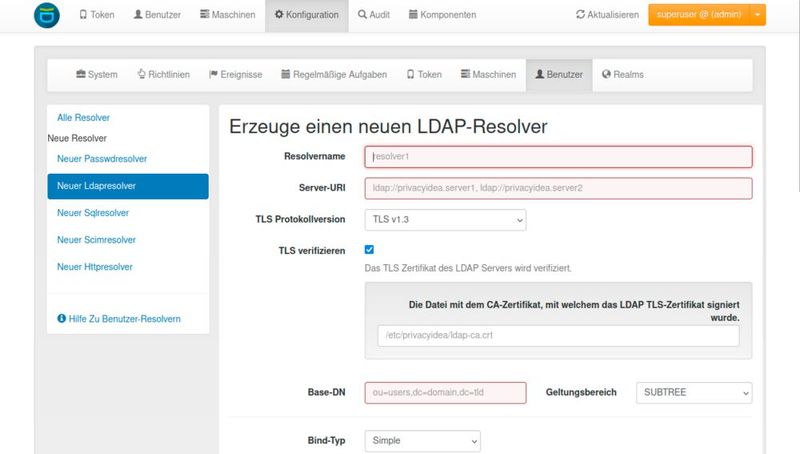This screenshot has height=454, width=800.
Task: Open the Audit tab
Action: click(x=374, y=15)
